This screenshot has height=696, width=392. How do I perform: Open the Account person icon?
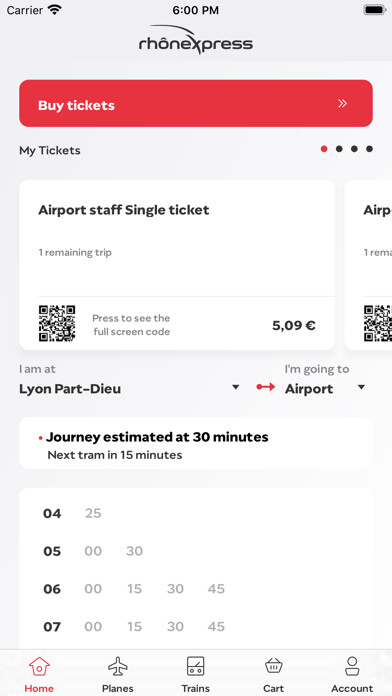(352, 667)
